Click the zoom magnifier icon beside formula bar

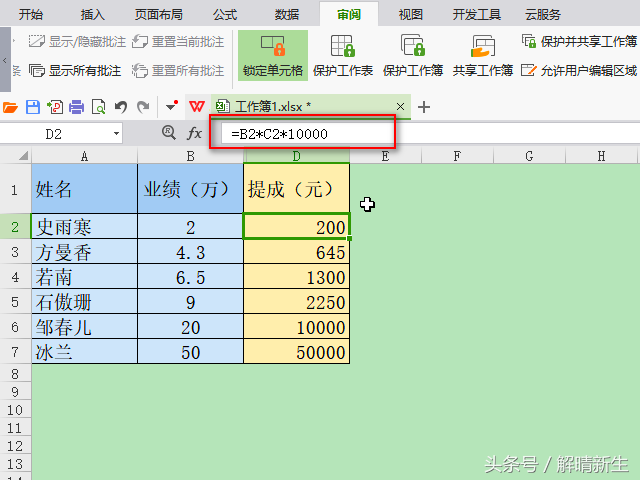pyautogui.click(x=168, y=132)
